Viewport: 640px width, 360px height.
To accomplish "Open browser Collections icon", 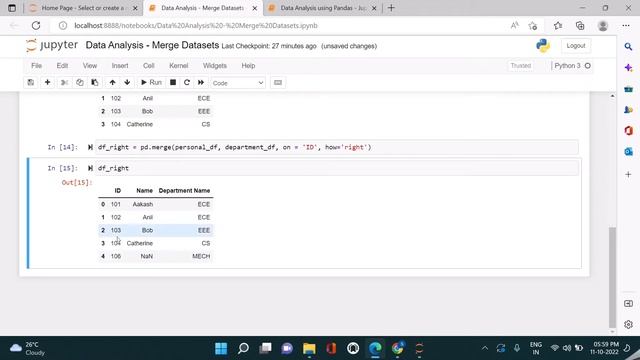I will pyautogui.click(x=580, y=26).
